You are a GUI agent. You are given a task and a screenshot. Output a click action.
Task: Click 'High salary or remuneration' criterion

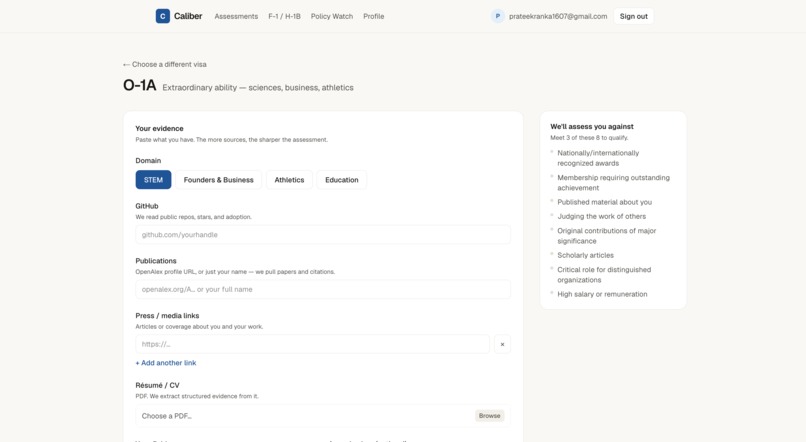602,294
